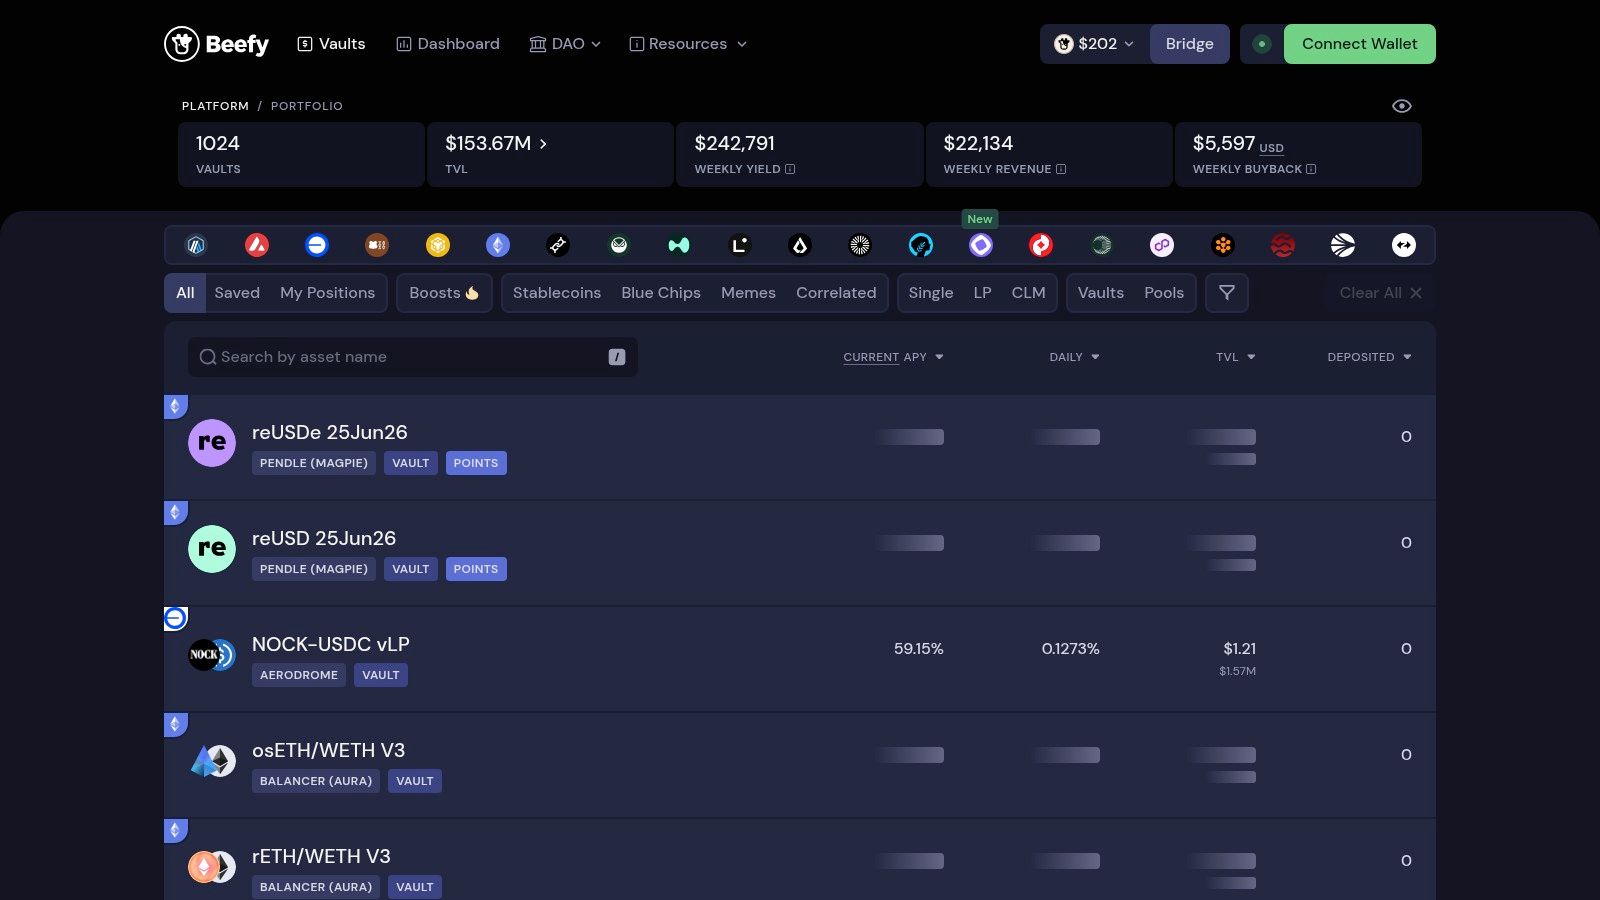This screenshot has height=900, width=1600.
Task: Filter vaults by Mantle sunburst icon
Action: pos(860,245)
